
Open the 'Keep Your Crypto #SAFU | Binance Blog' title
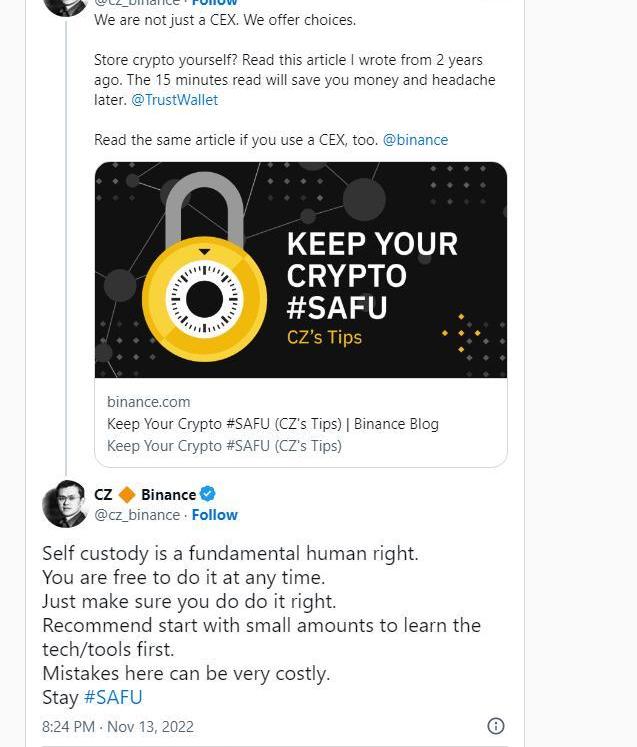point(272,423)
